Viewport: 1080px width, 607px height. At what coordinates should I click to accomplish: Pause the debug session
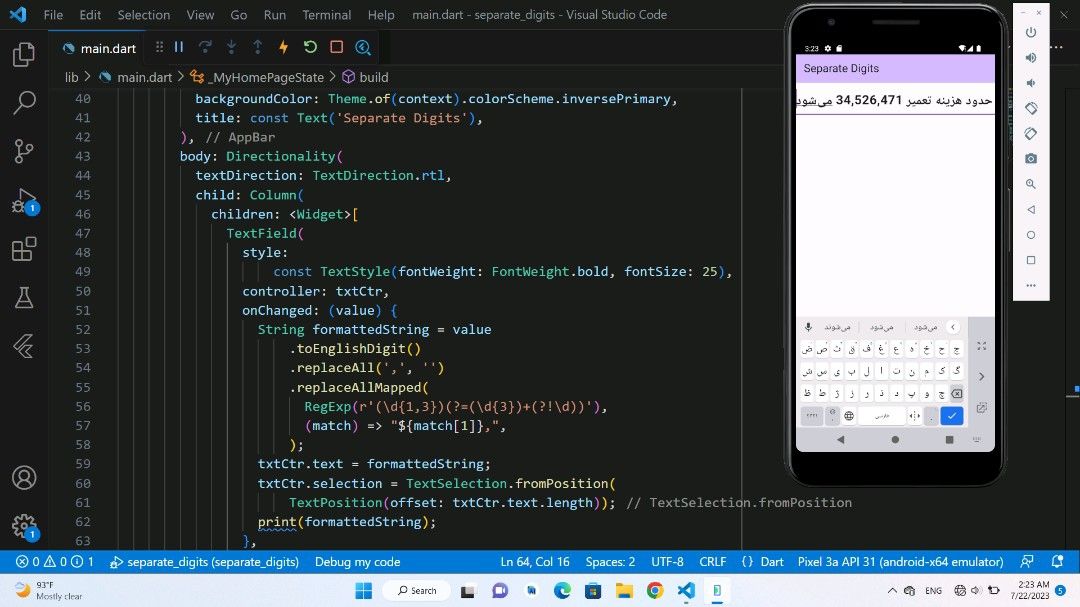179,47
